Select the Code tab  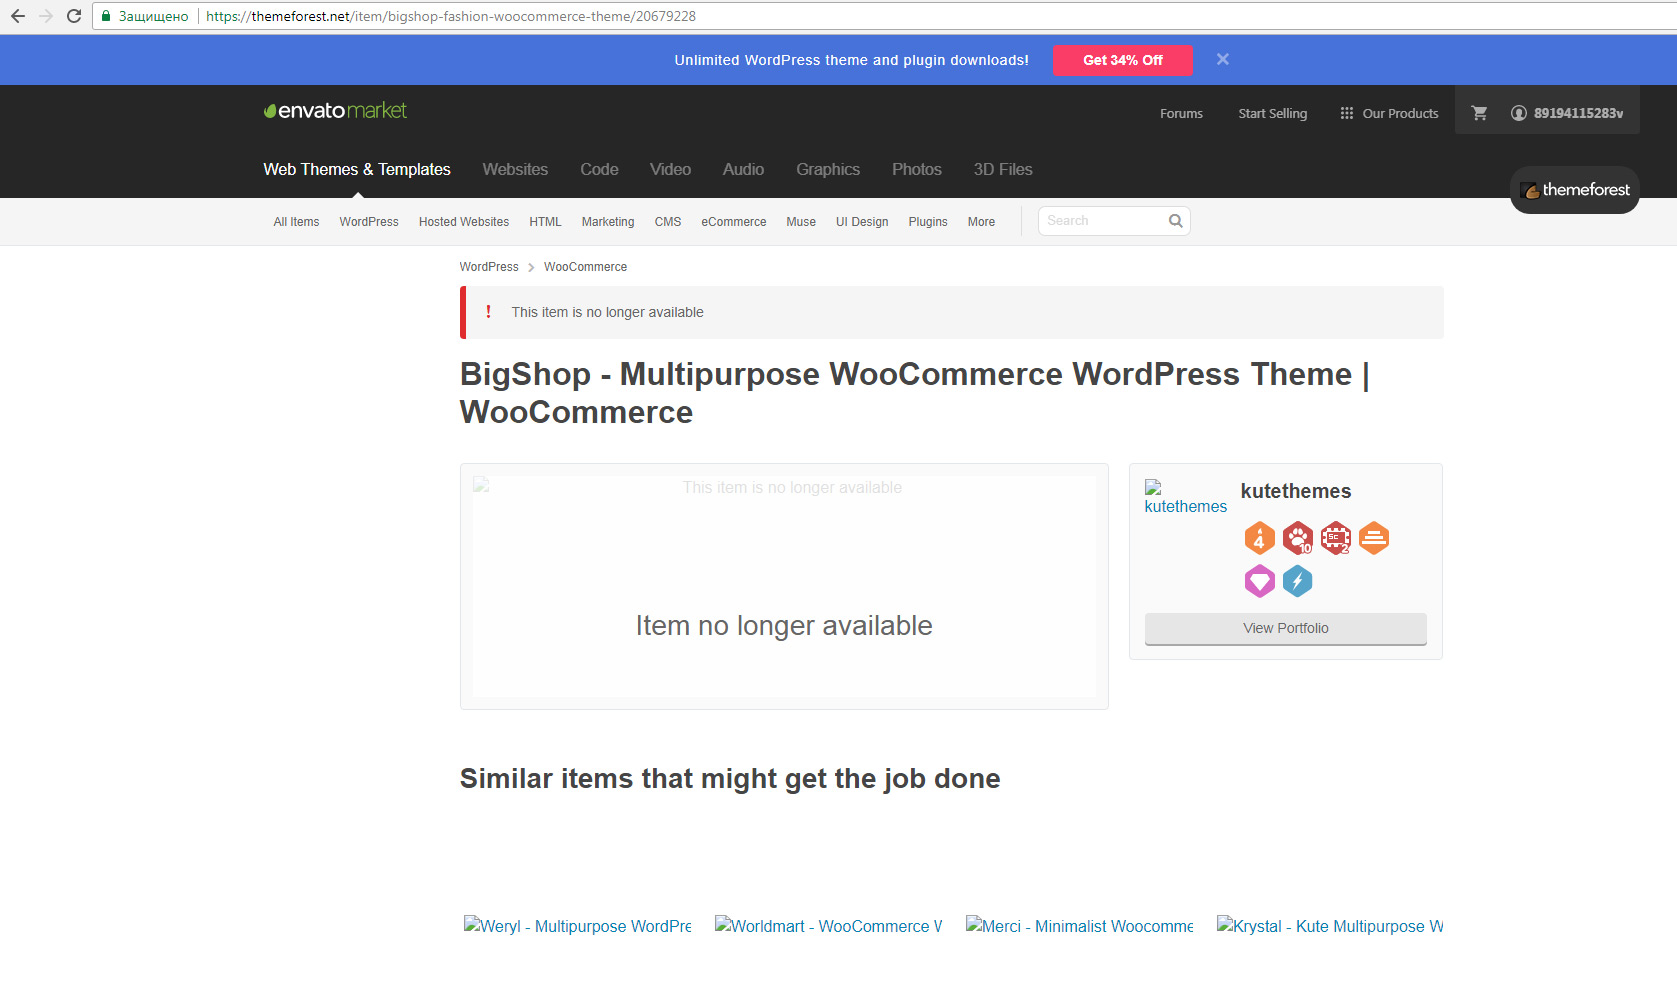pos(599,169)
